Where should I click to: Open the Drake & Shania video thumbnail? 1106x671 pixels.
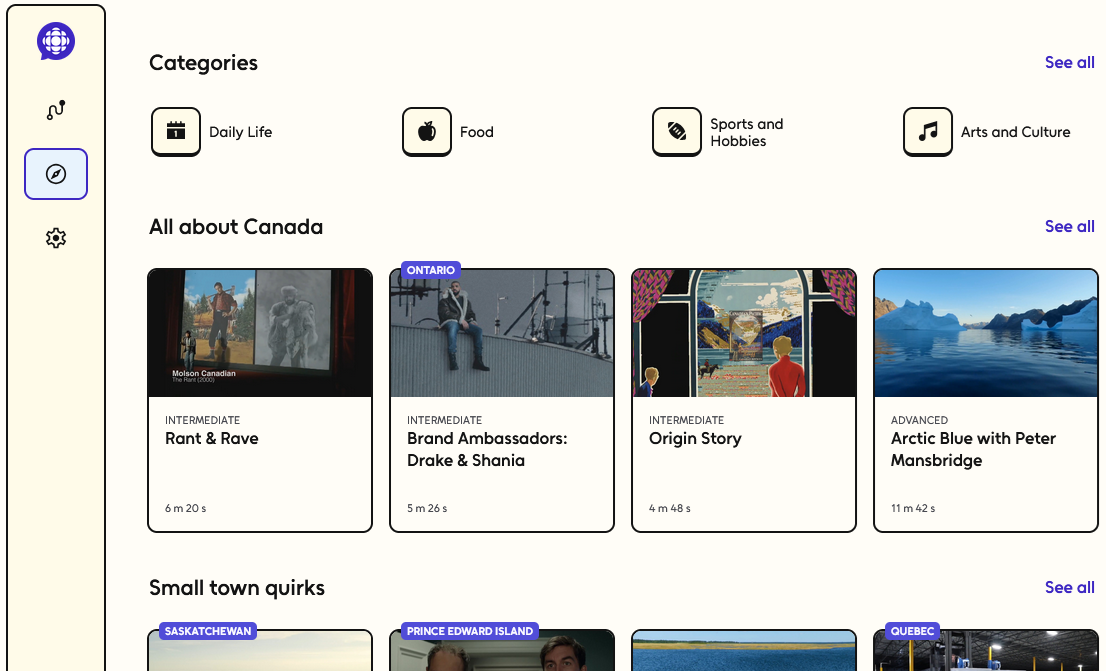(x=502, y=333)
